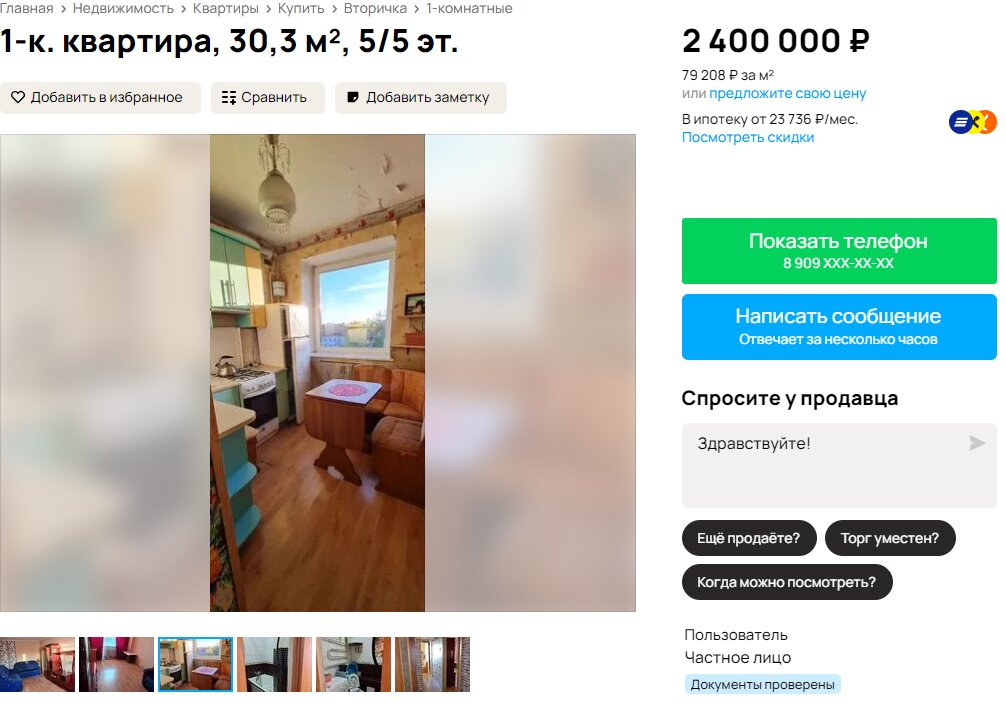Choose Когда можно посмотреть? quick question
Screen dimensions: 1006x706
(x=787, y=582)
